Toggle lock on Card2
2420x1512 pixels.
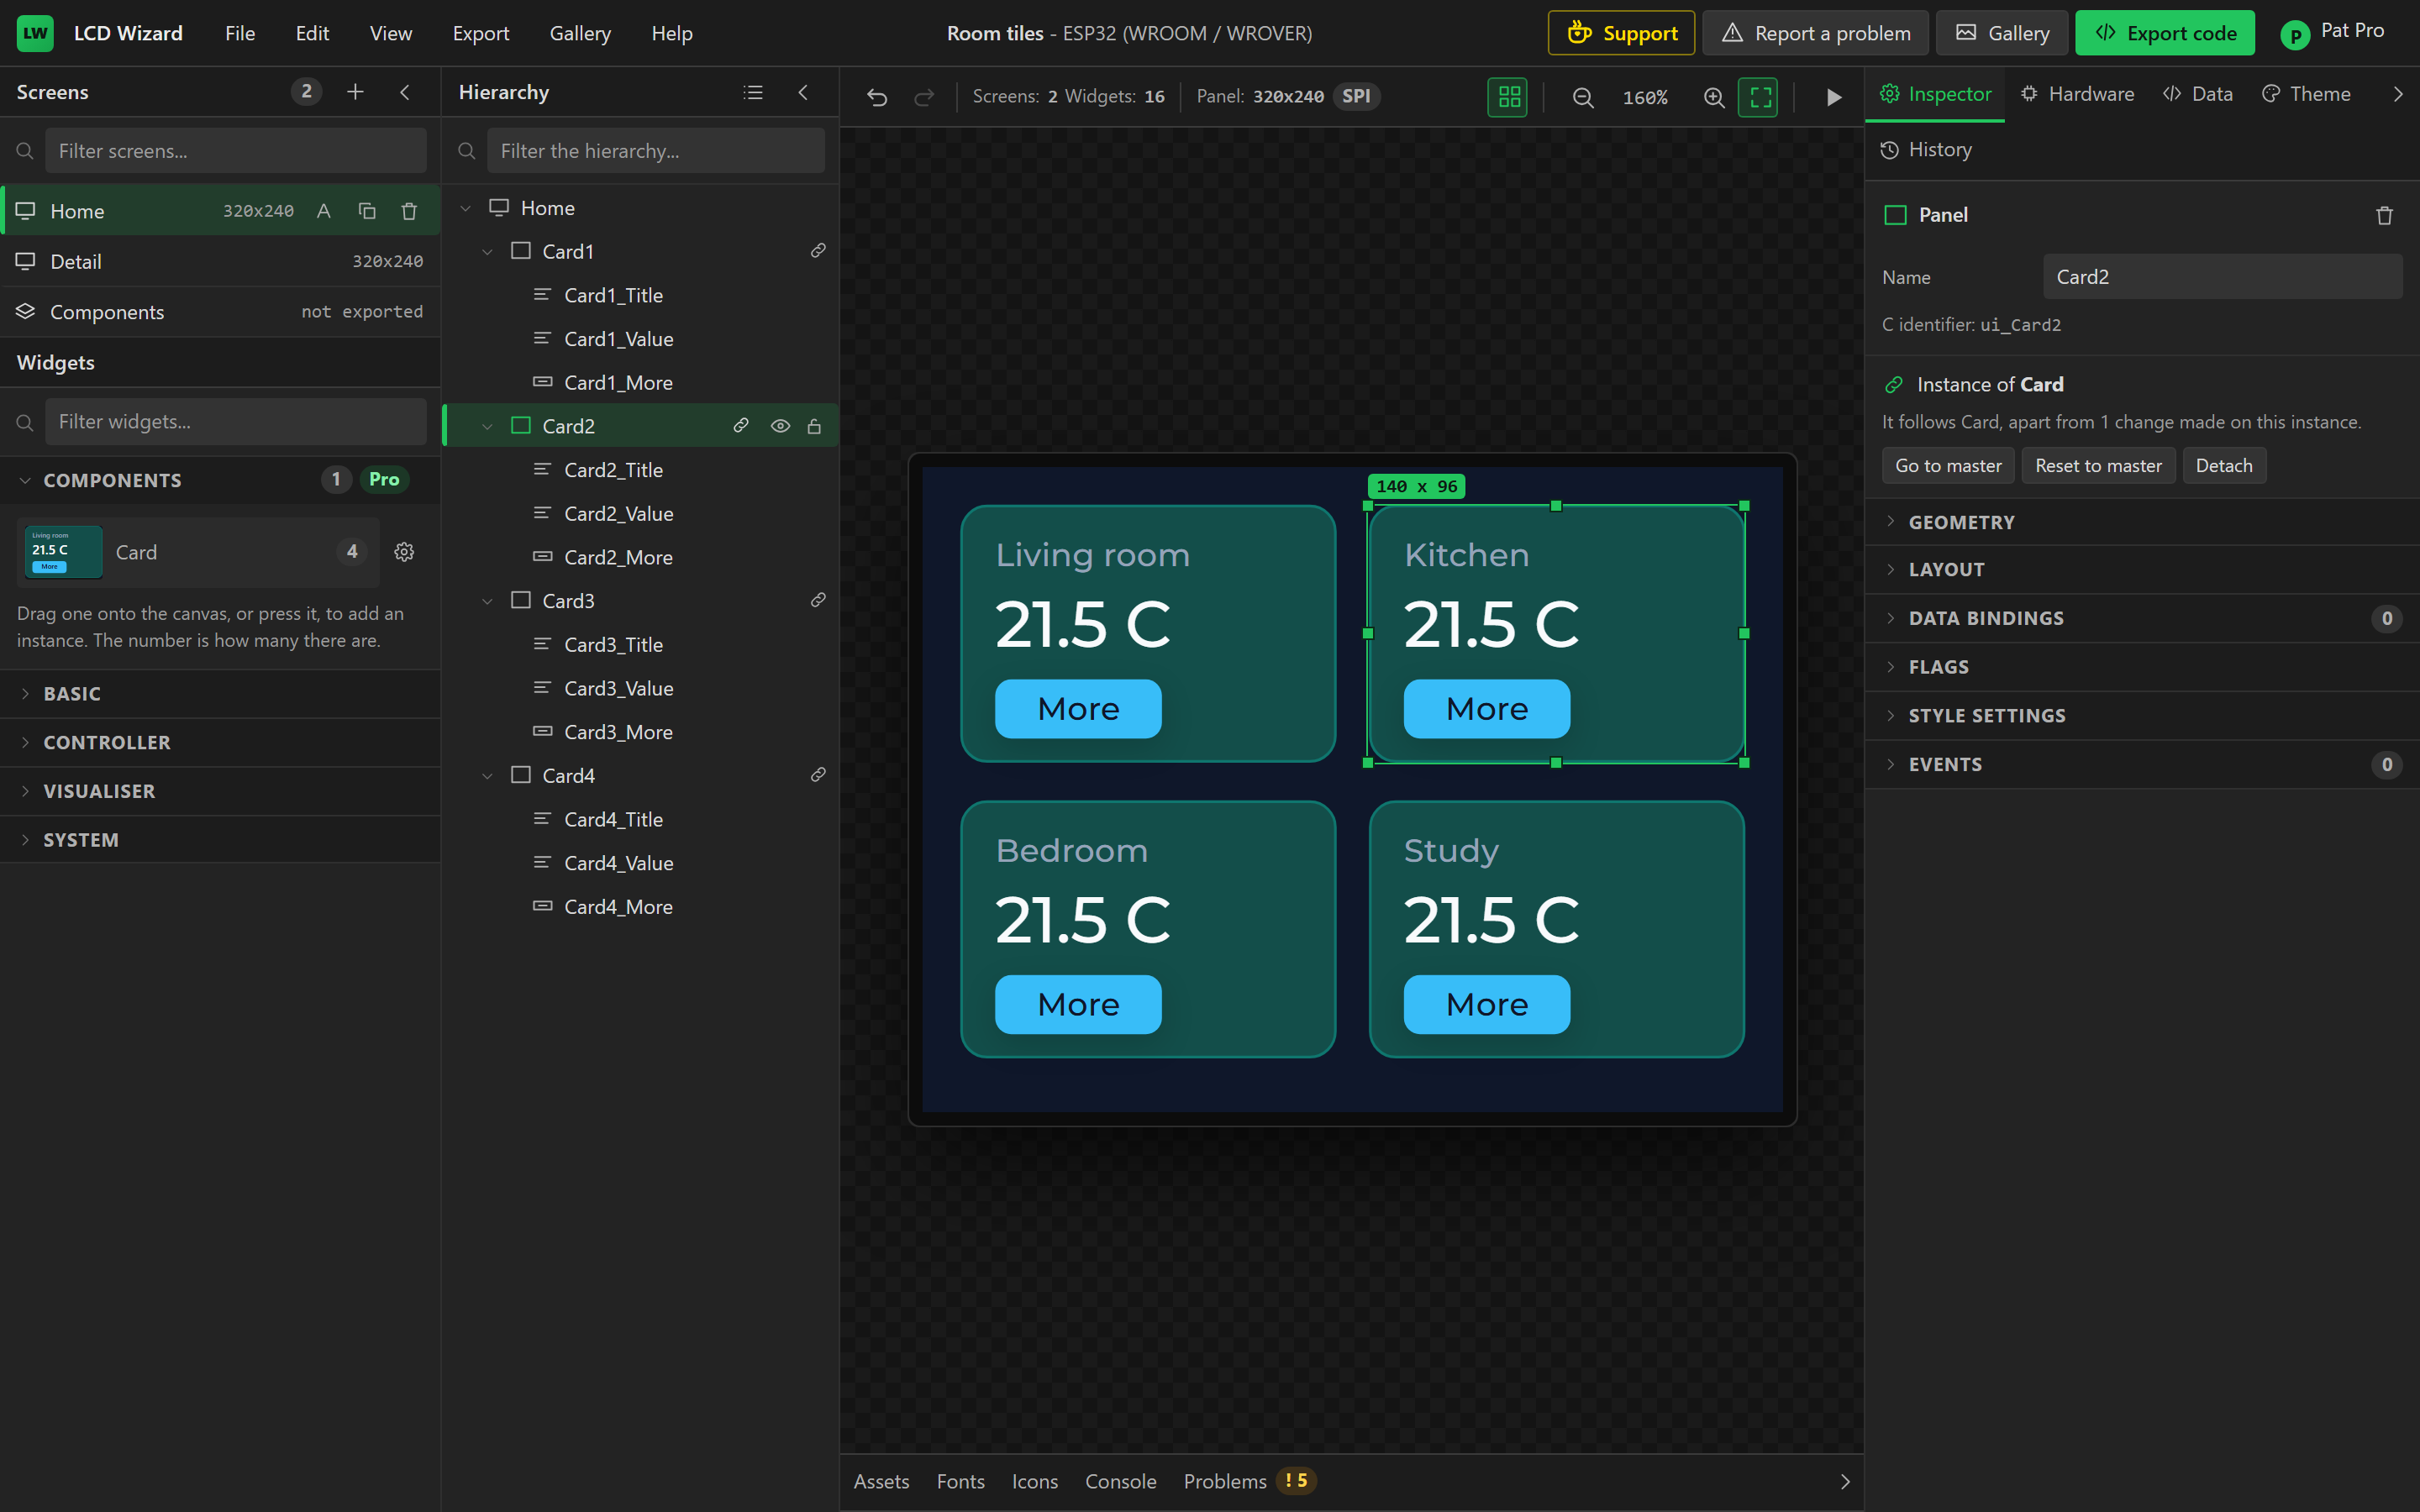(x=814, y=425)
